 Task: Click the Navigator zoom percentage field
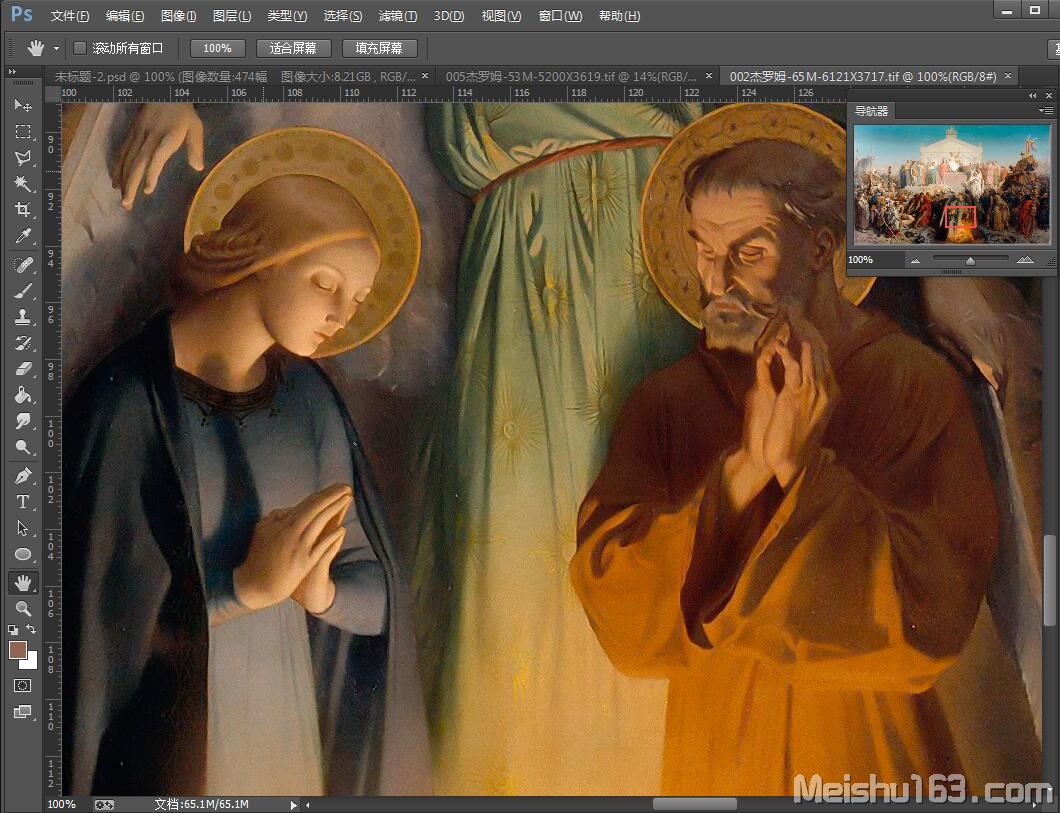click(x=874, y=260)
